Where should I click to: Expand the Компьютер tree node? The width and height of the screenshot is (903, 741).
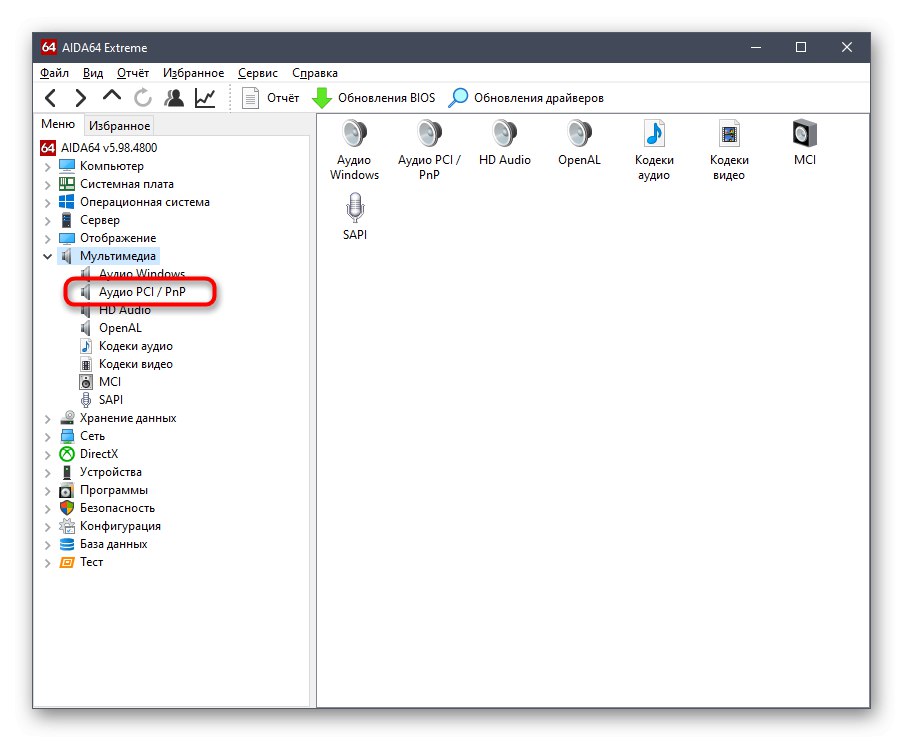47,167
